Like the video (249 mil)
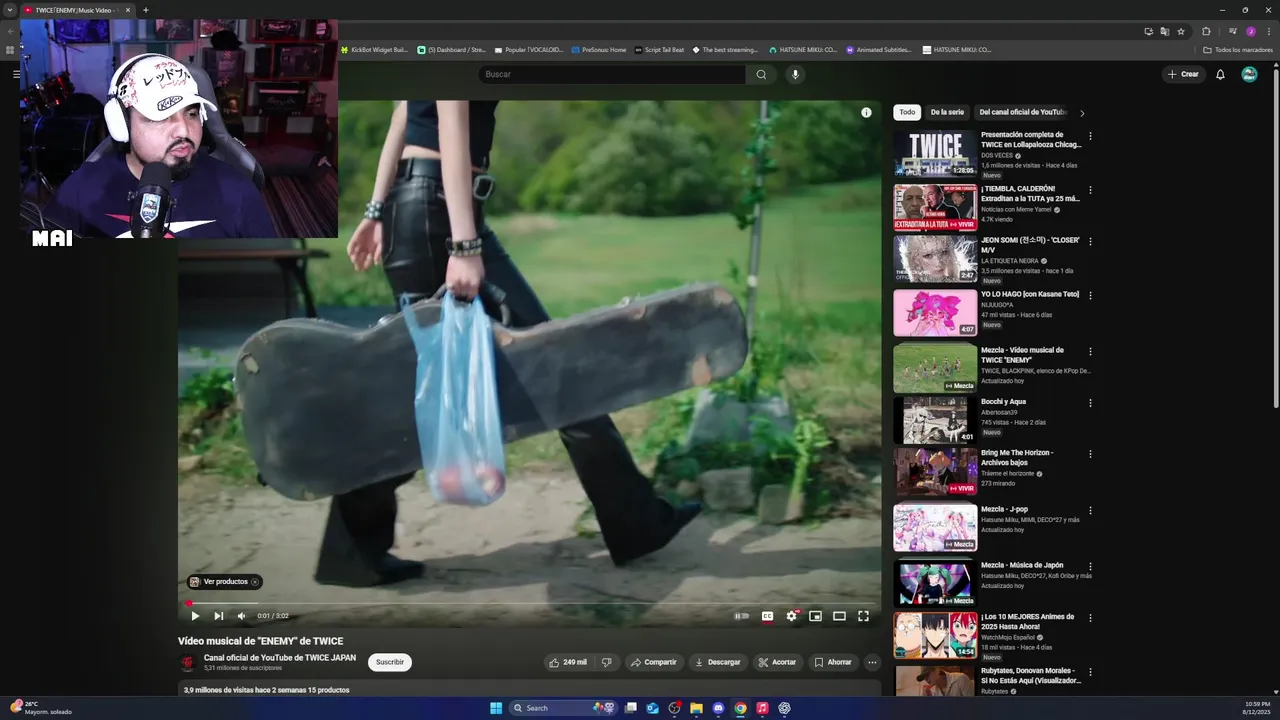The width and height of the screenshot is (1280, 720). click(x=567, y=662)
